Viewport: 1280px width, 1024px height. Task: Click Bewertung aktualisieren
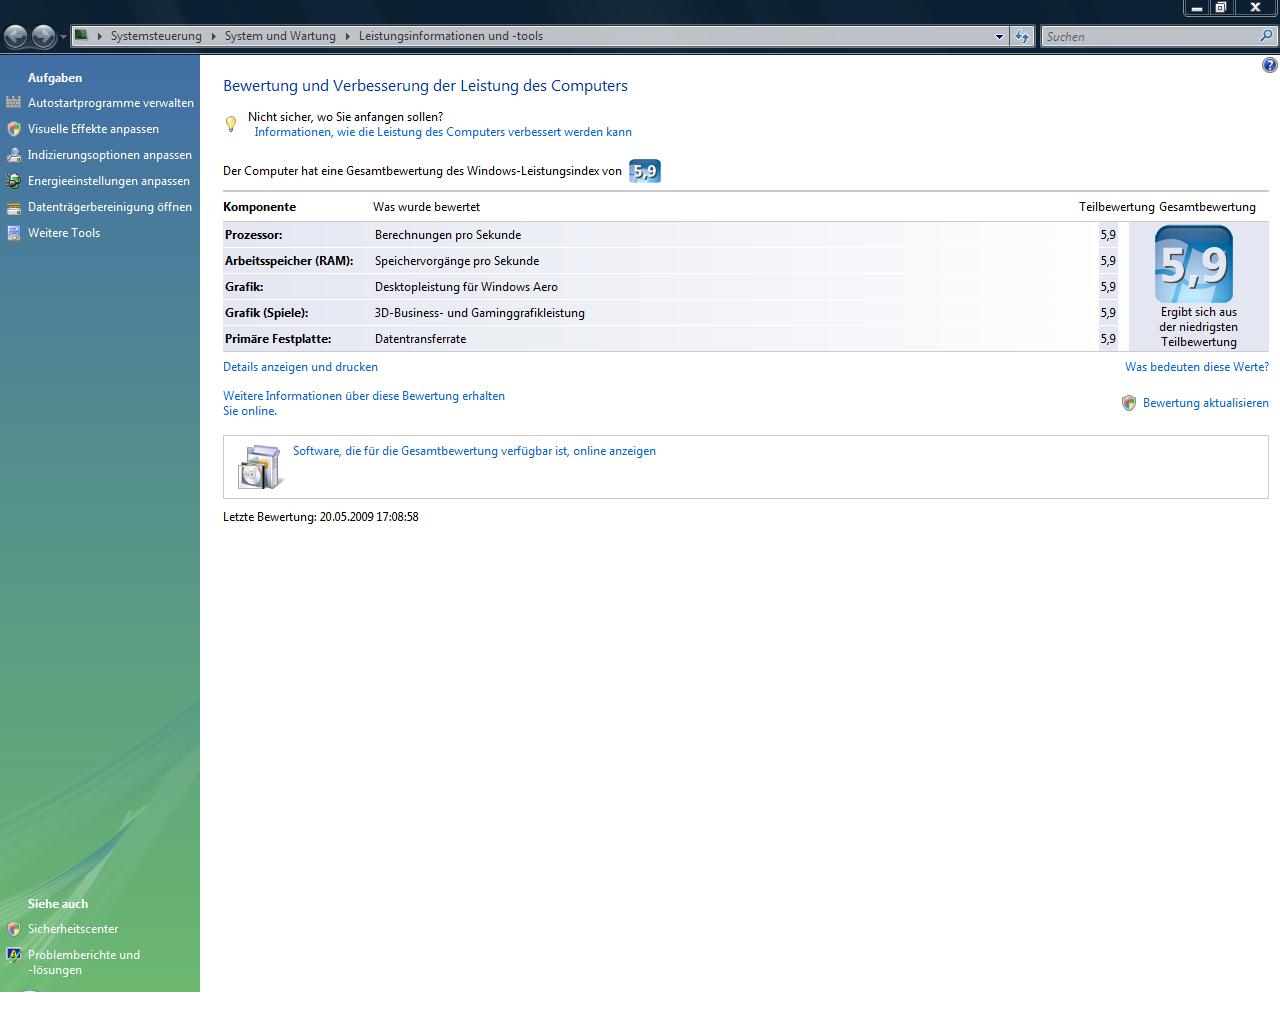[1206, 403]
